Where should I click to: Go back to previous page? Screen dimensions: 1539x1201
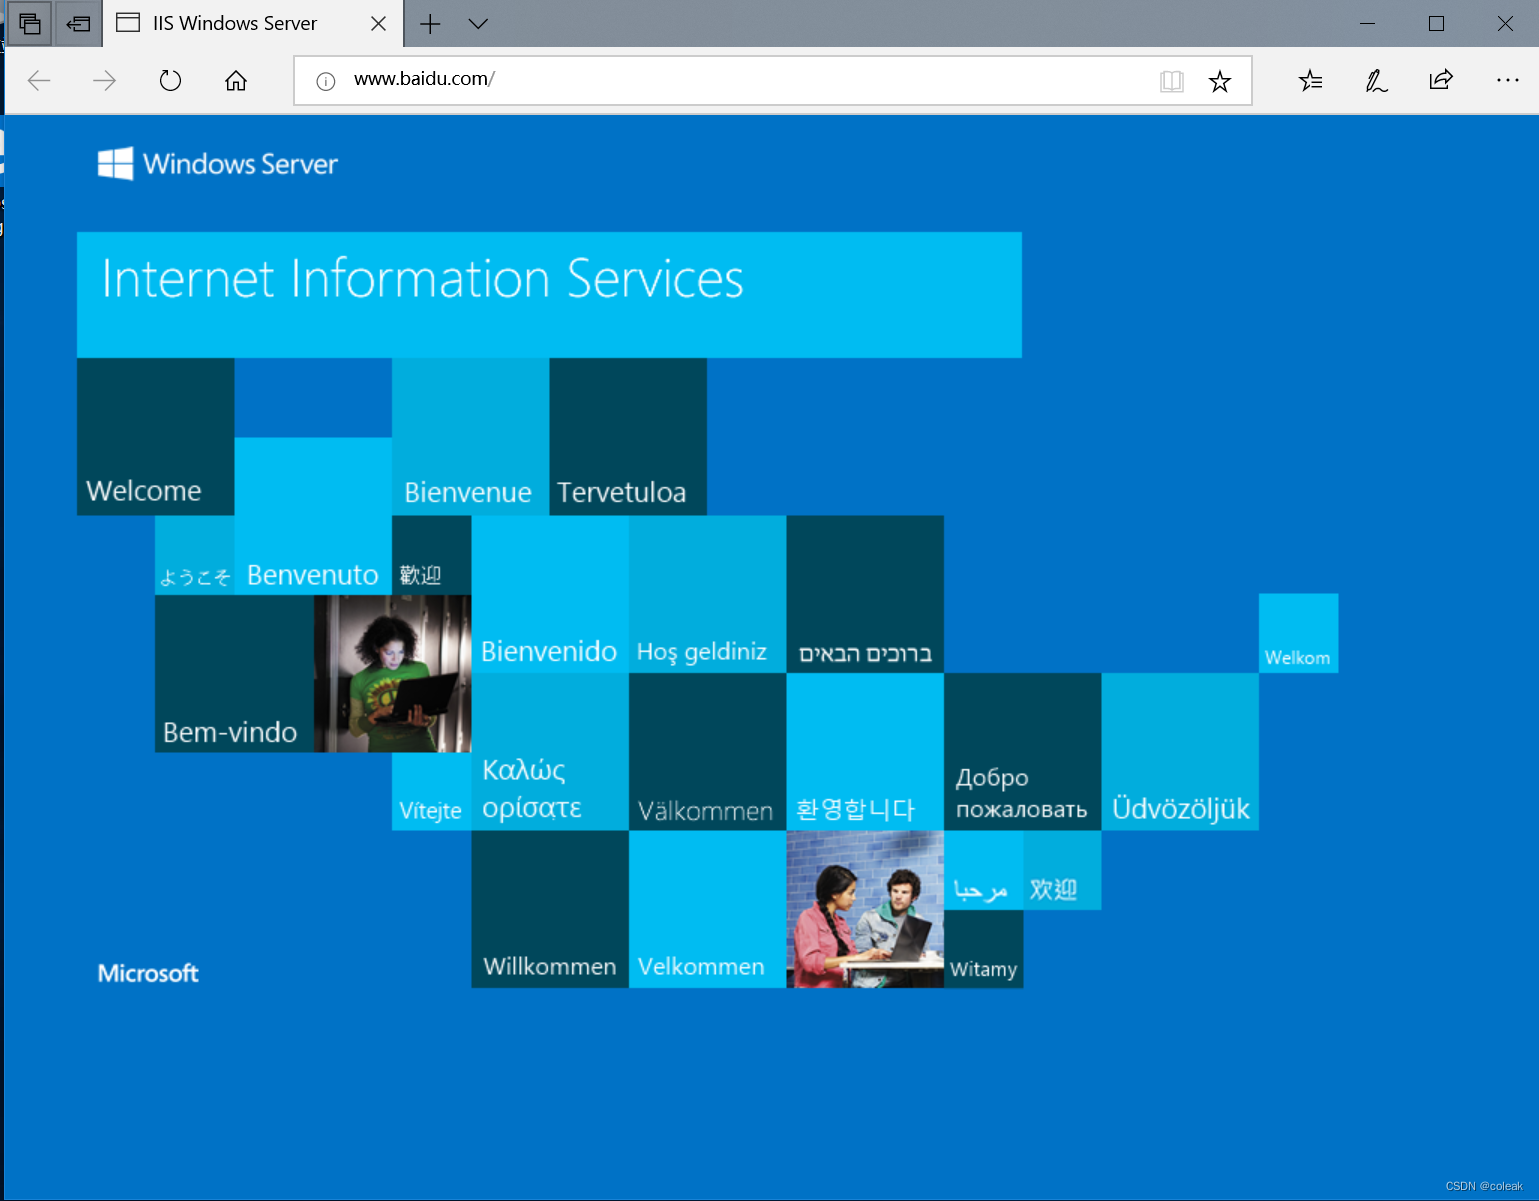point(39,80)
